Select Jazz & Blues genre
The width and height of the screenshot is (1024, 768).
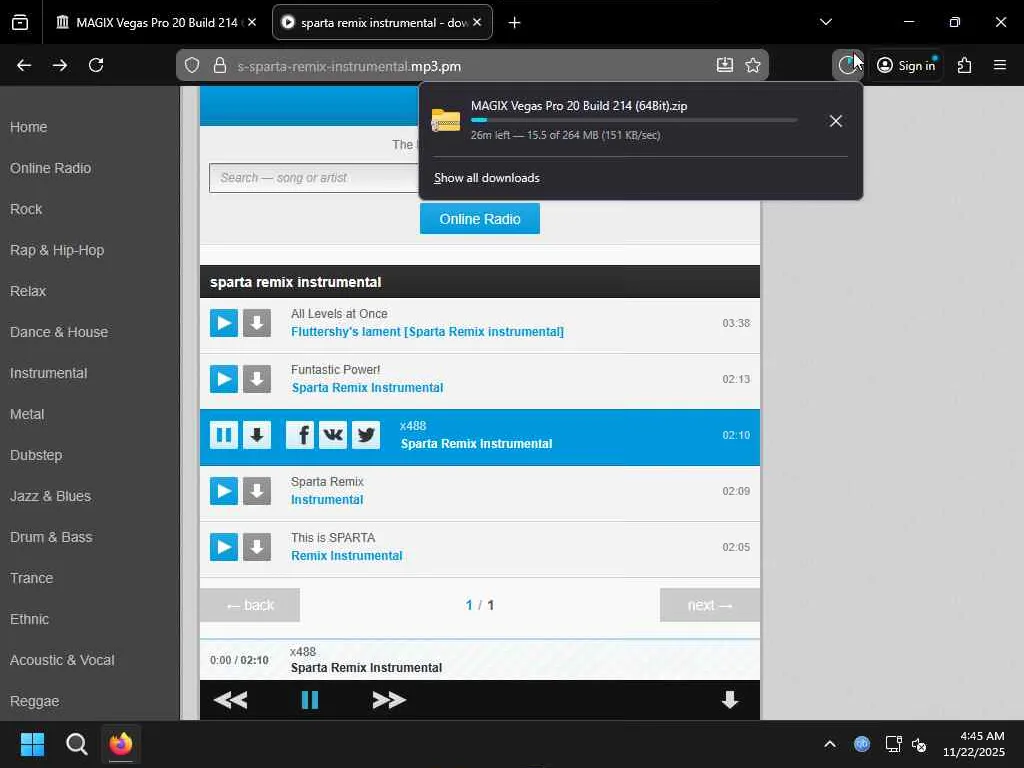50,496
